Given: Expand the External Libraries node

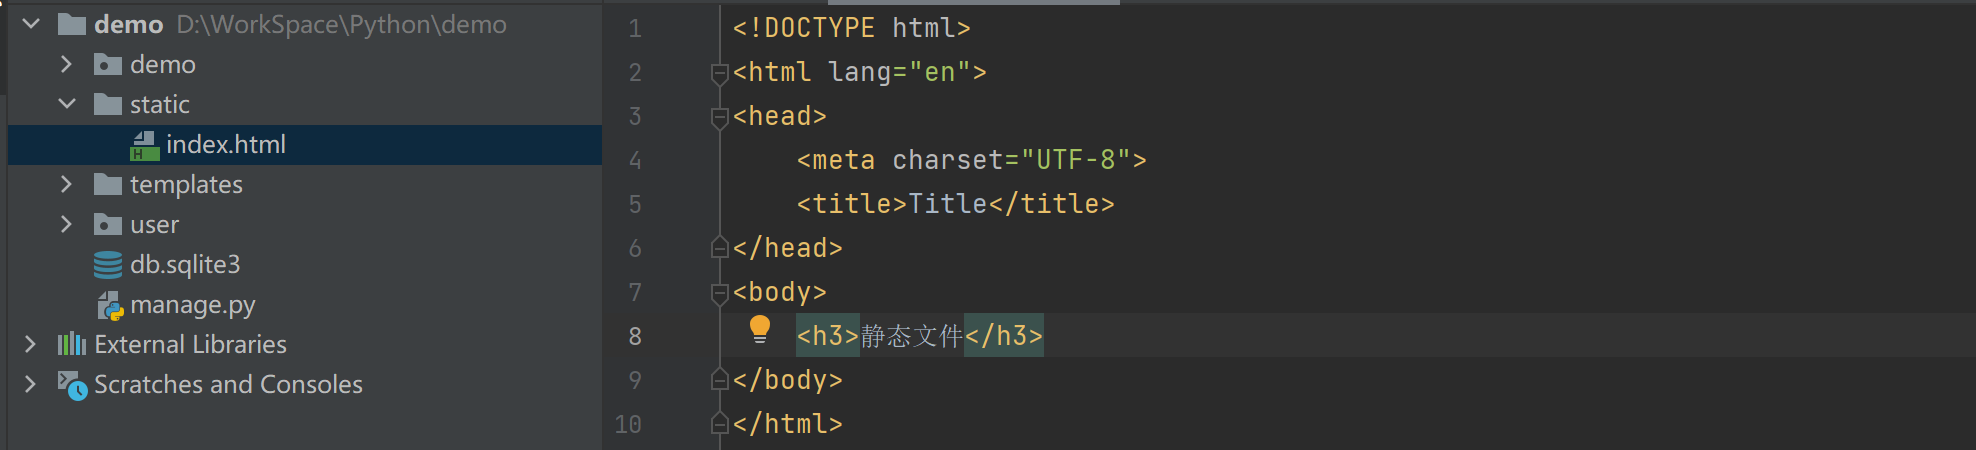Looking at the screenshot, I should click(31, 344).
